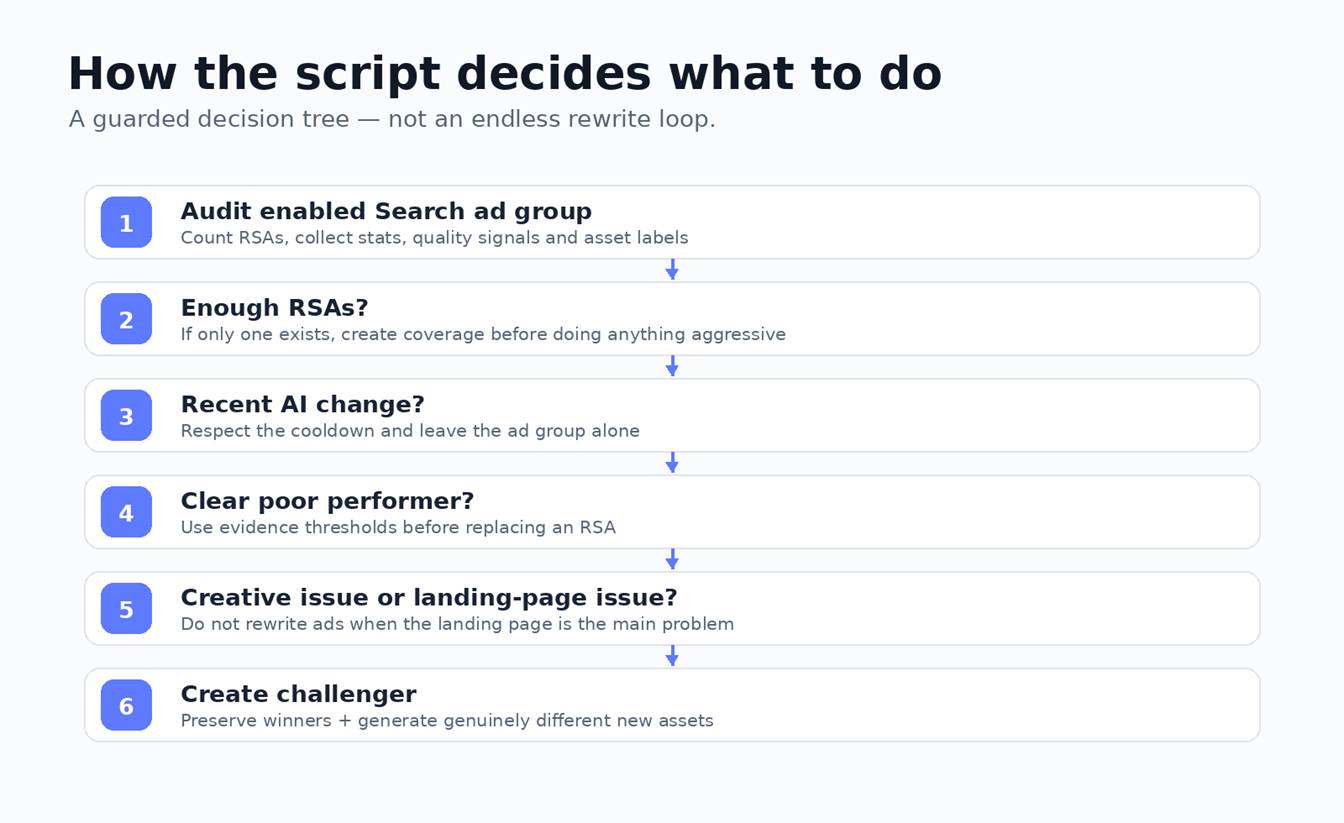Select the 'Recent AI change?' heading
Screen dimensions: 1344x823
[303, 405]
